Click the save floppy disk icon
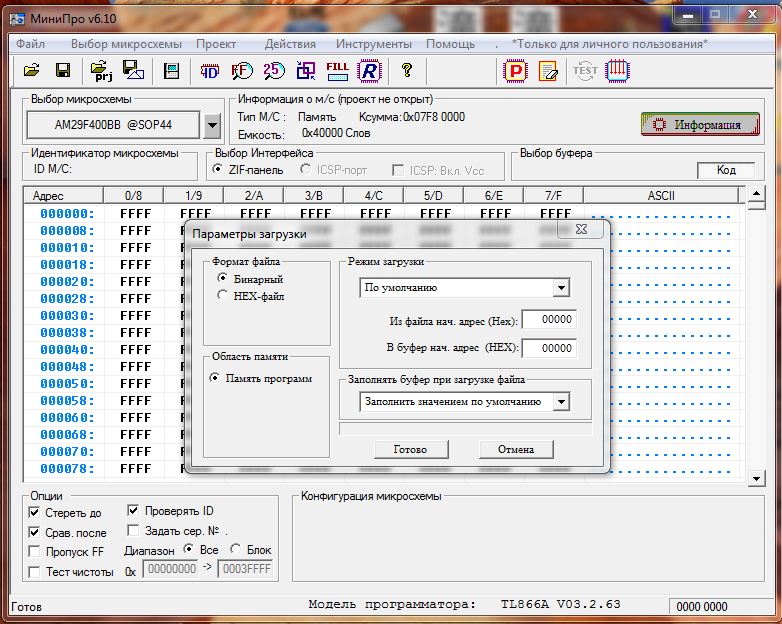The height and width of the screenshot is (624, 782). [x=62, y=70]
